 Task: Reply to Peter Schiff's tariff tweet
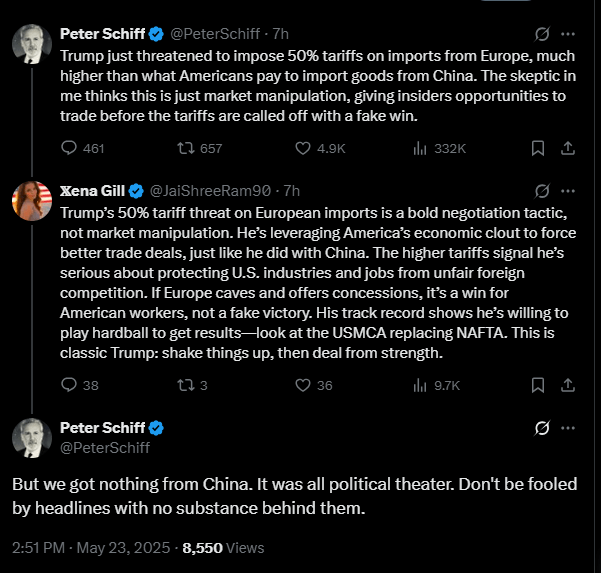[x=69, y=148]
